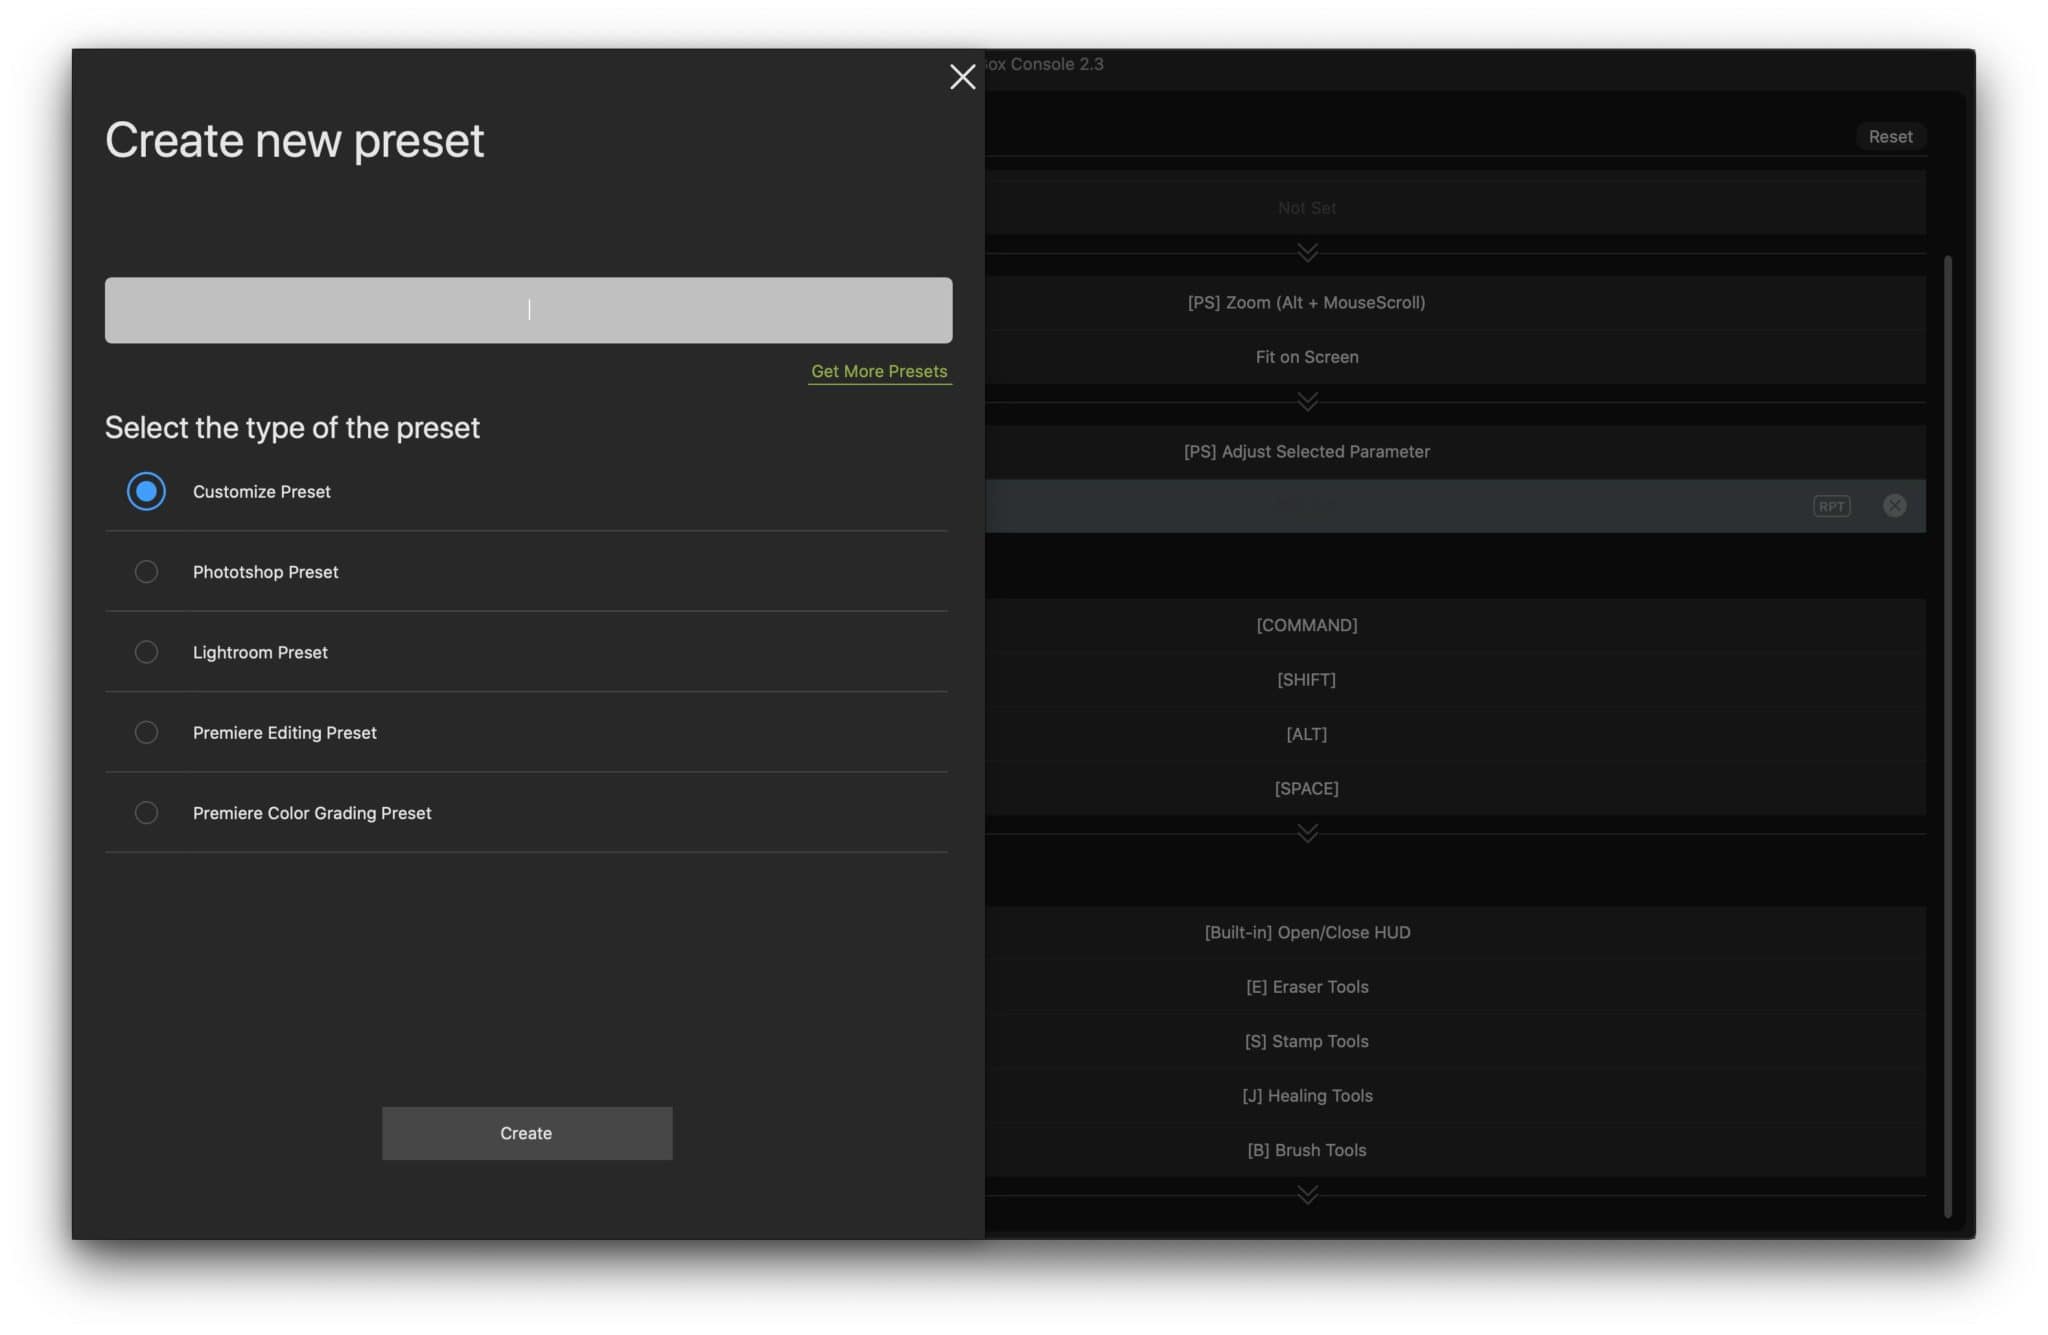This screenshot has height=1335, width=2048.
Task: Select Premiere Editing Preset option
Action: 146,732
